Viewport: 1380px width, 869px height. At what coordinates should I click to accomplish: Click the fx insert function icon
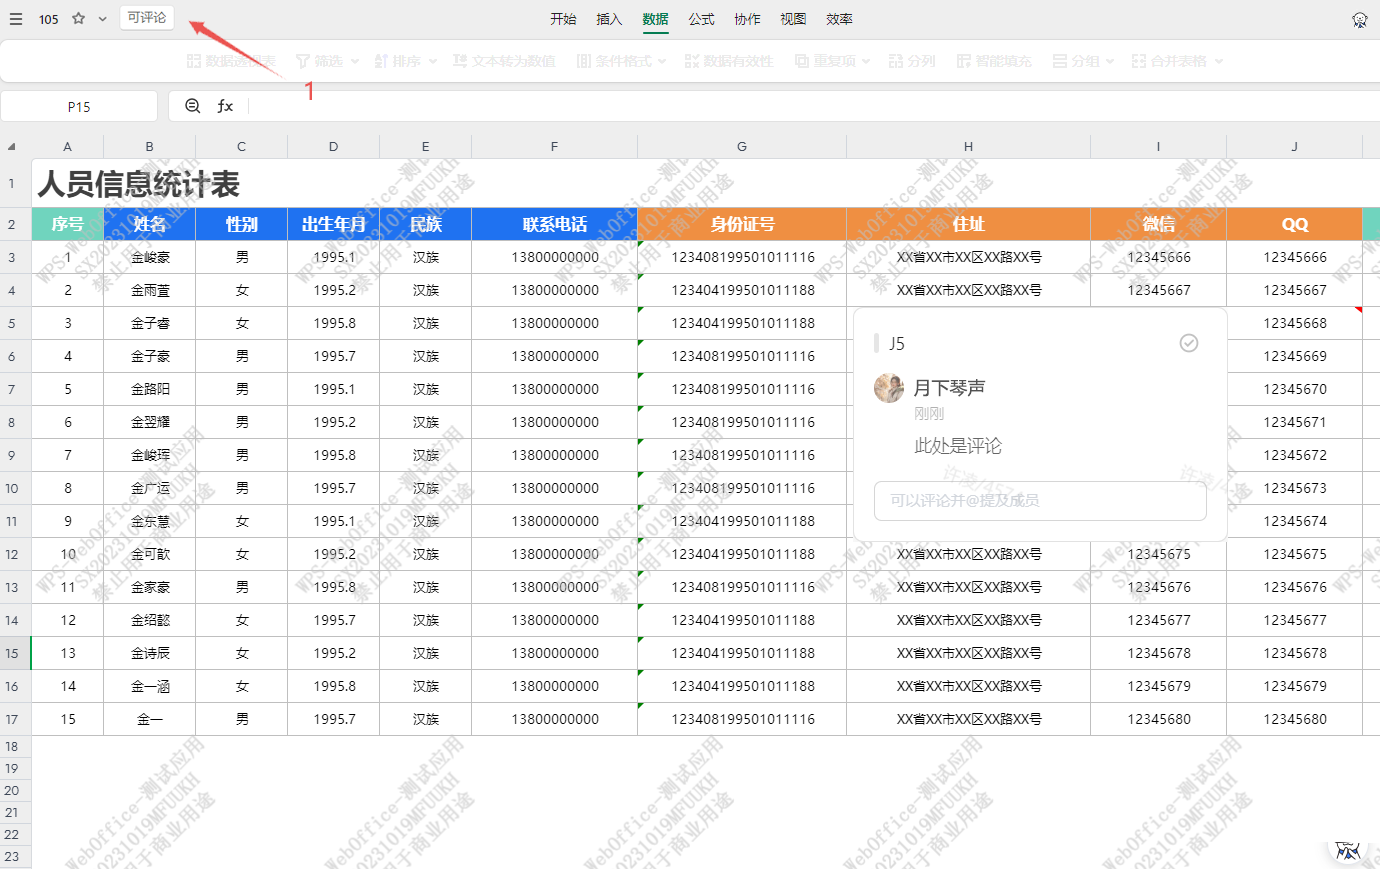(x=225, y=106)
